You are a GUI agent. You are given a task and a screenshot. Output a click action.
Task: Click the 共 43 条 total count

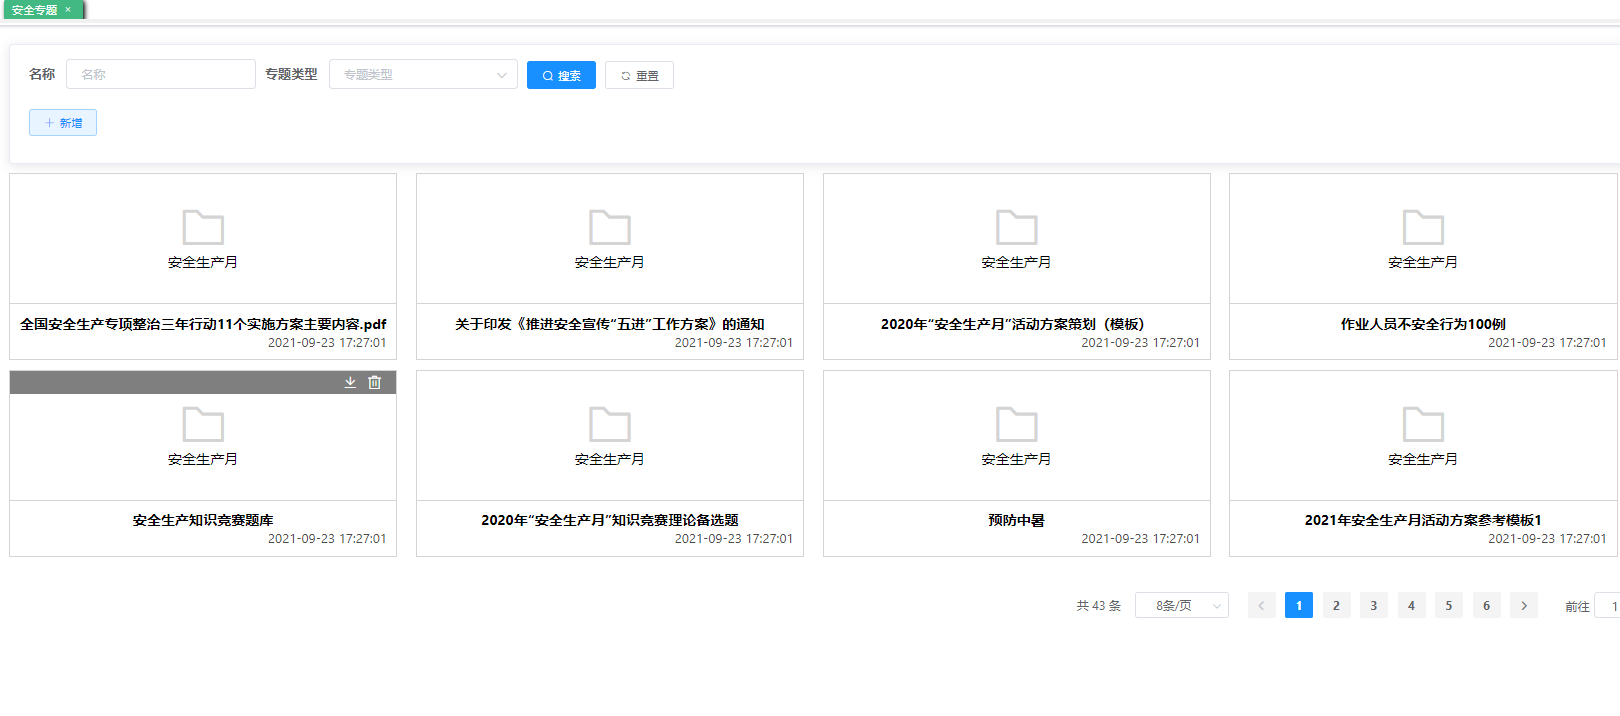[x=1098, y=606]
